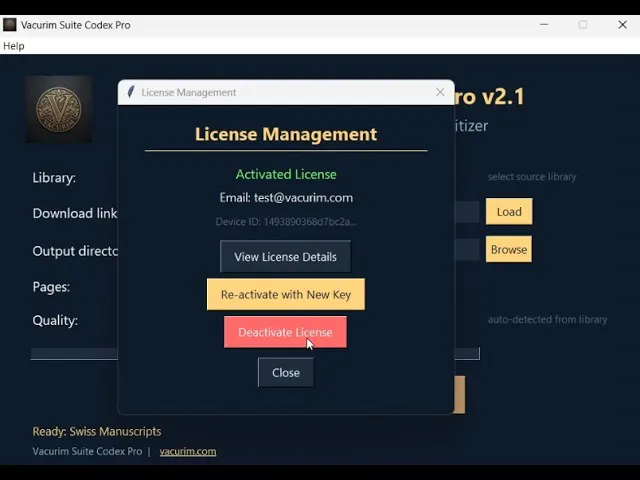Open the vacurim.com link
This screenshot has height=480, width=640.
tap(188, 451)
